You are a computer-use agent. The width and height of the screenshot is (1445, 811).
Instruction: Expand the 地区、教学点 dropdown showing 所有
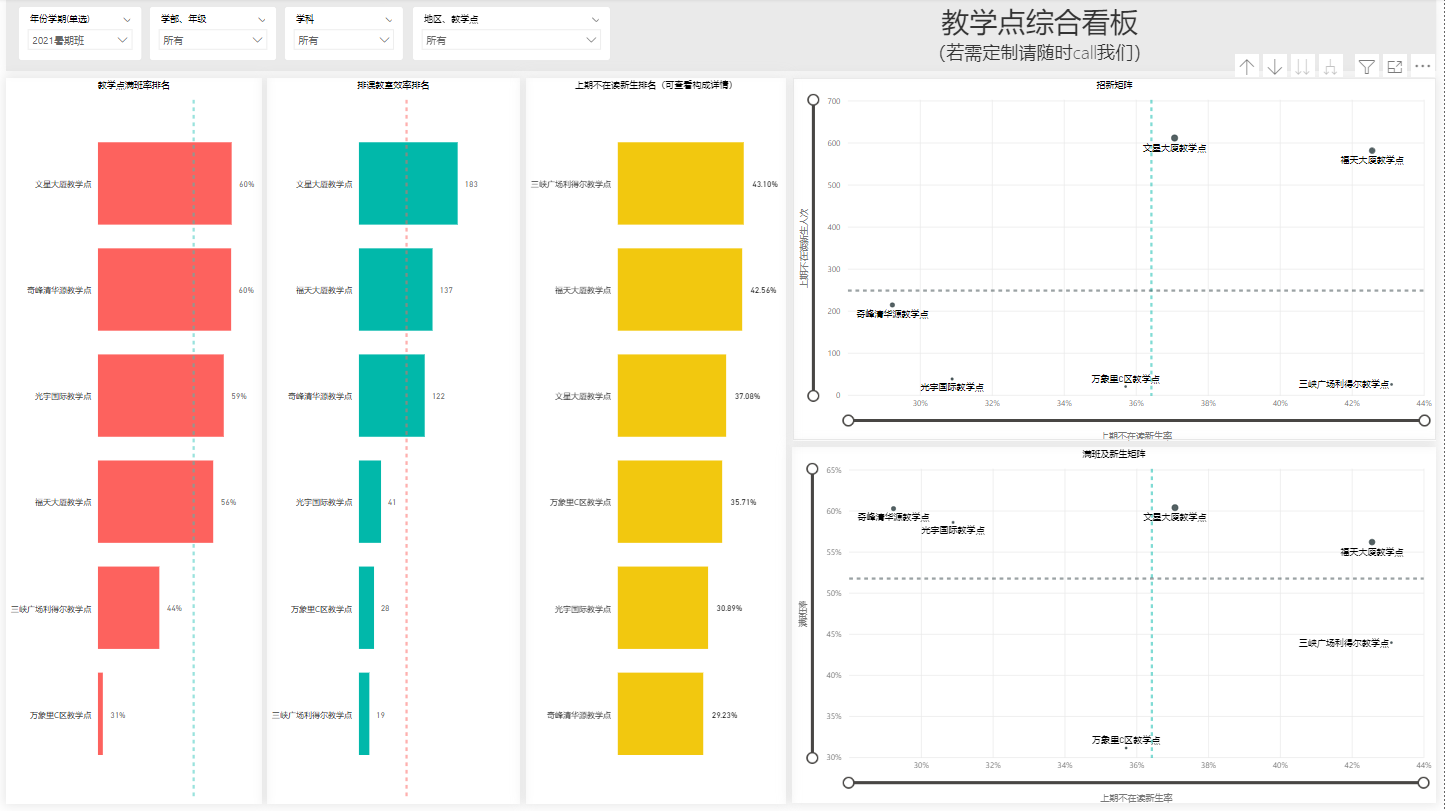(x=511, y=40)
